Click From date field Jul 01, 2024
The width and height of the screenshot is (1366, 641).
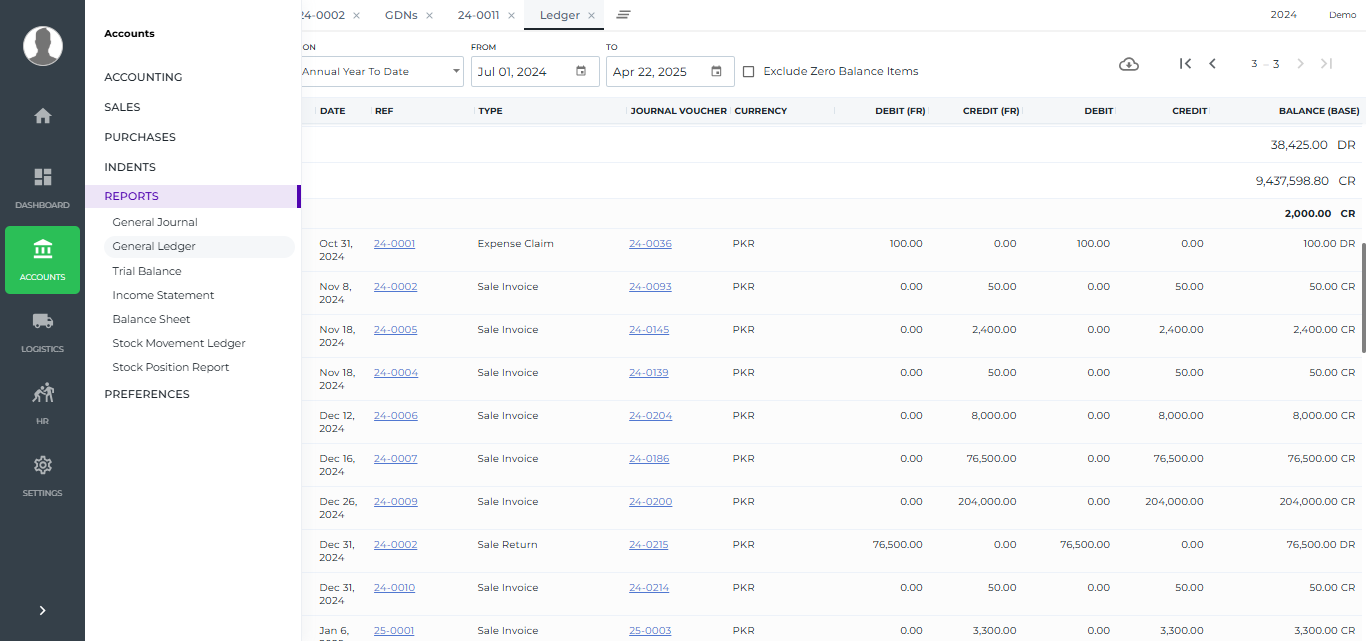[535, 71]
